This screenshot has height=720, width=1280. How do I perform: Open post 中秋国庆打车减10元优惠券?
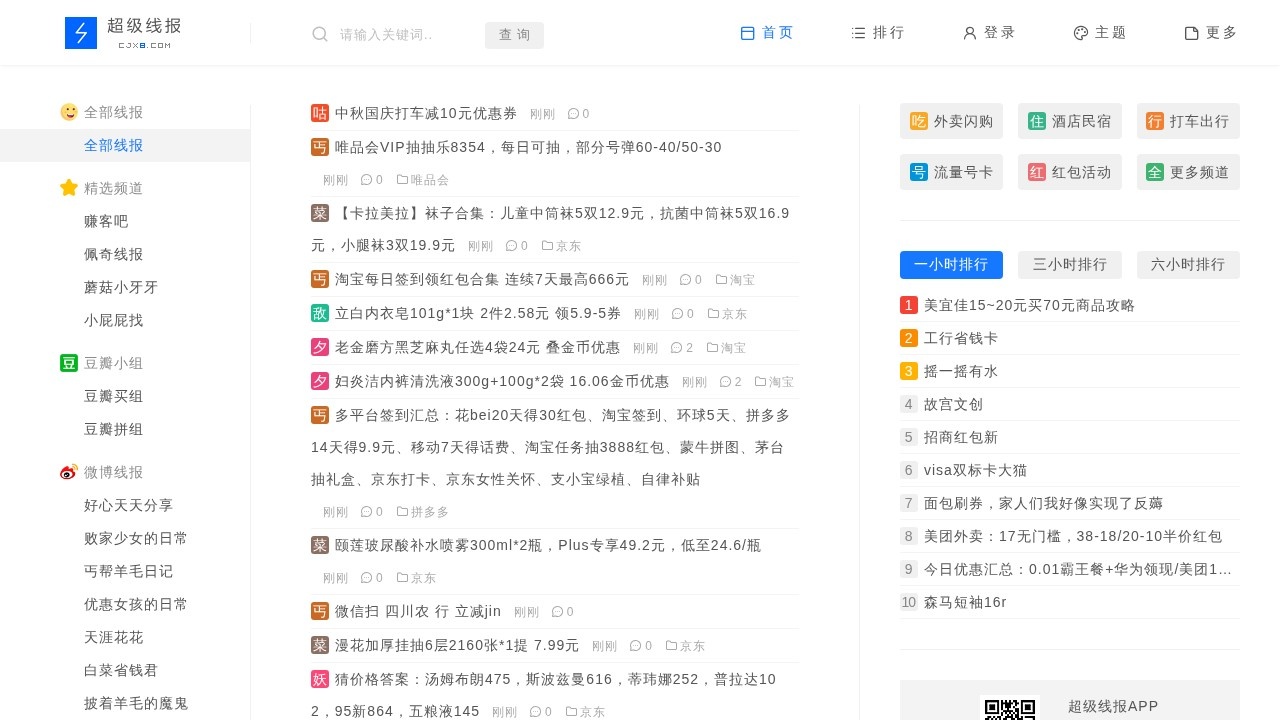click(x=426, y=113)
